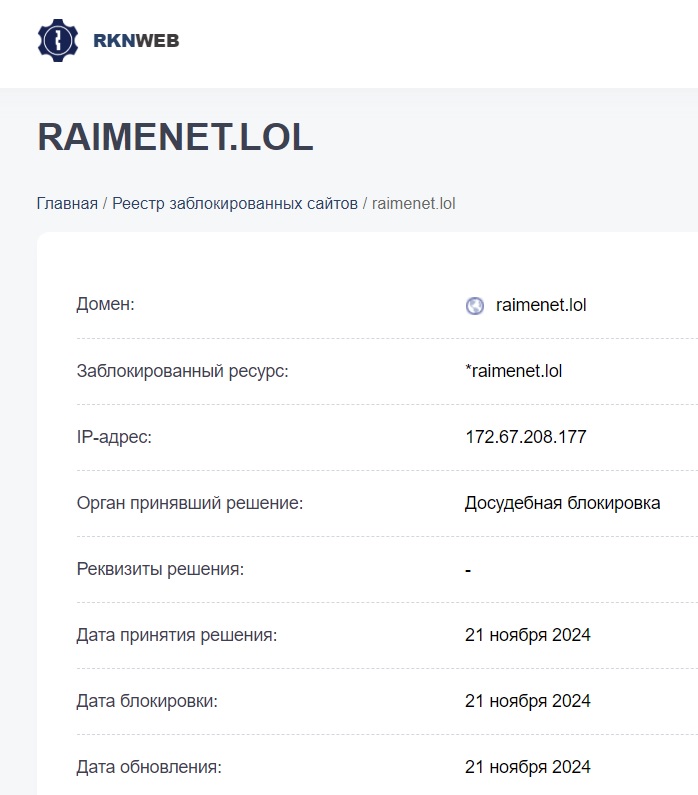Click the Дата обновления: label
The width and height of the screenshot is (698, 795).
(x=149, y=767)
